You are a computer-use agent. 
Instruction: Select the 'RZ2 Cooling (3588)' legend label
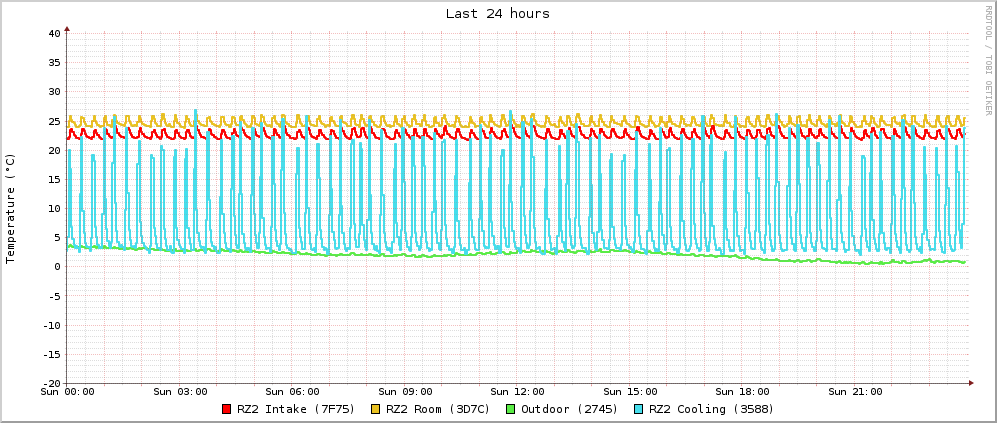(712, 409)
